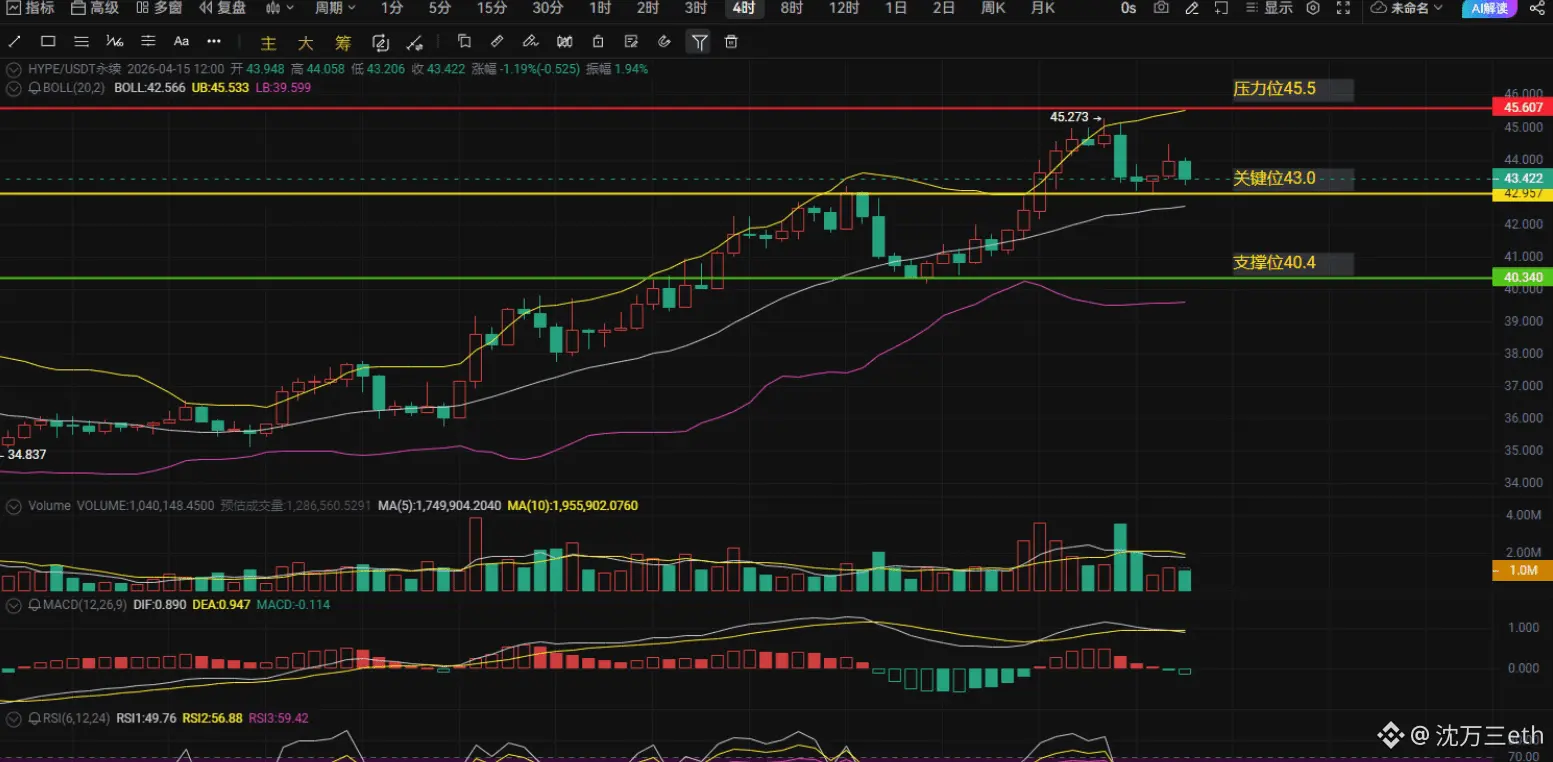The image size is (1553, 762).
Task: Click the 关键位43.0 annotation label
Action: tap(1292, 178)
